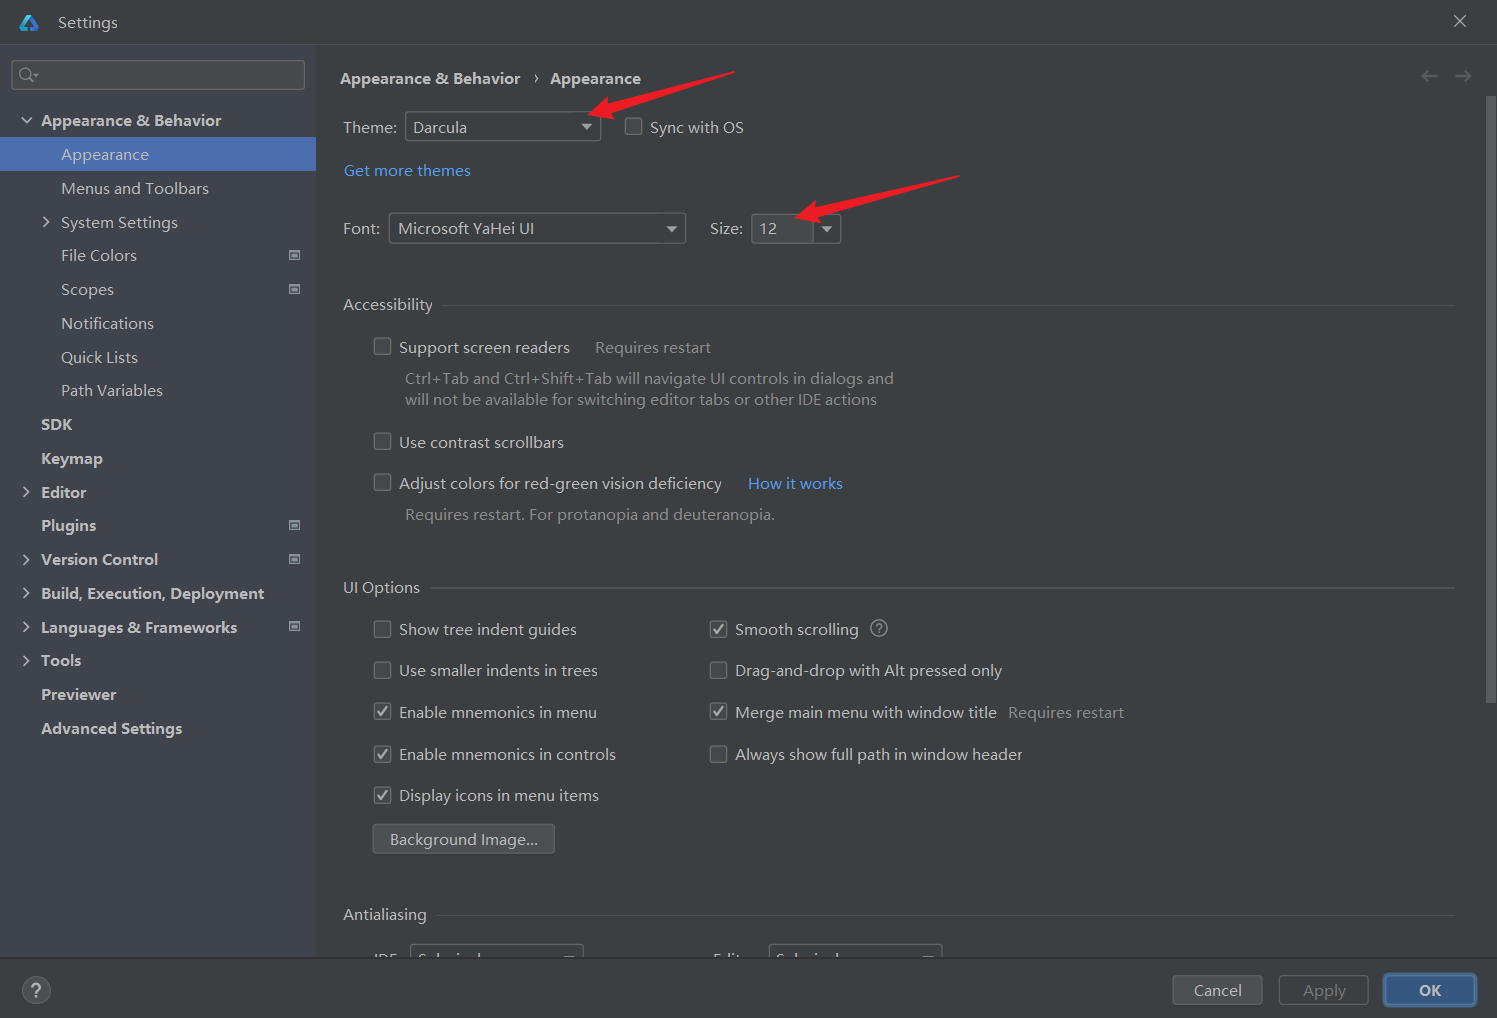Enable Support screen readers
This screenshot has width=1497, height=1018.
pos(382,346)
